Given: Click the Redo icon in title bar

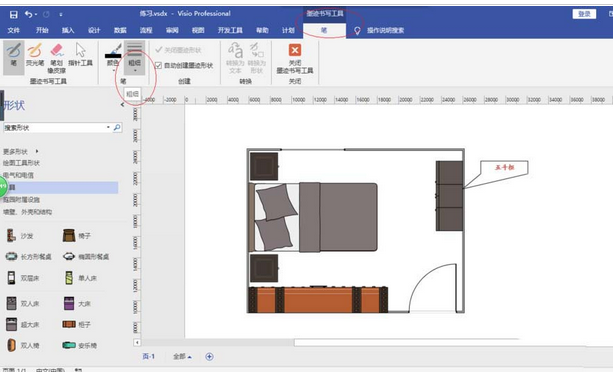Looking at the screenshot, I should (46, 14).
